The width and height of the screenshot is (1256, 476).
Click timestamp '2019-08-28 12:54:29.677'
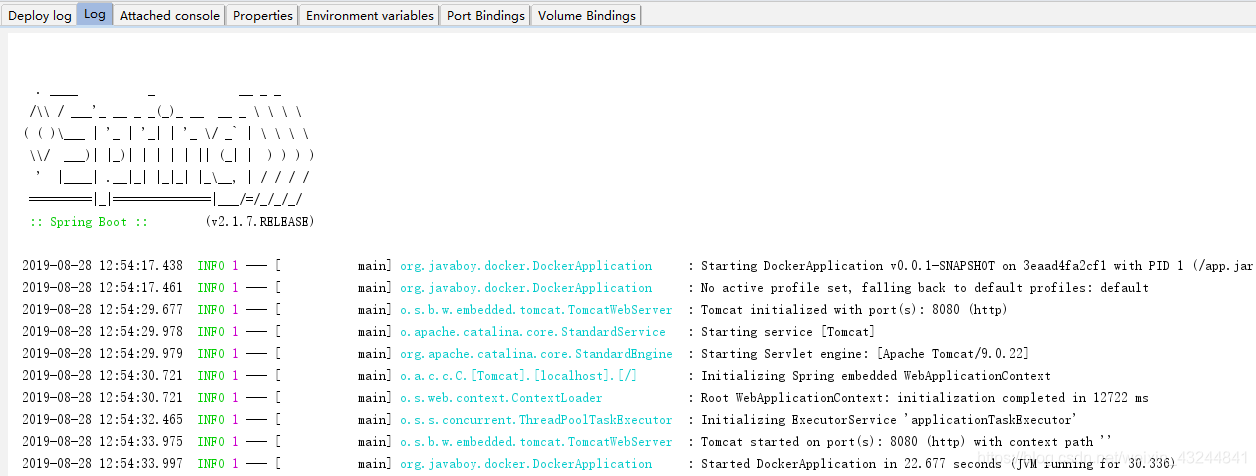[102, 310]
